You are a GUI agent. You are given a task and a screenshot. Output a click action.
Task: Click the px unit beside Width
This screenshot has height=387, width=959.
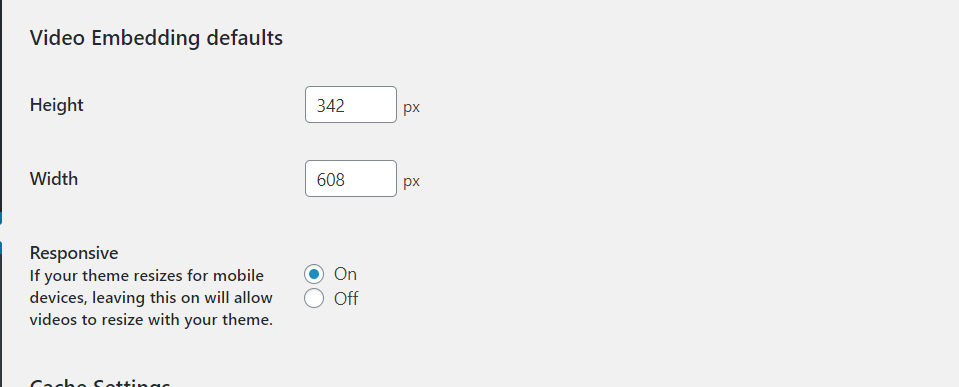(412, 182)
